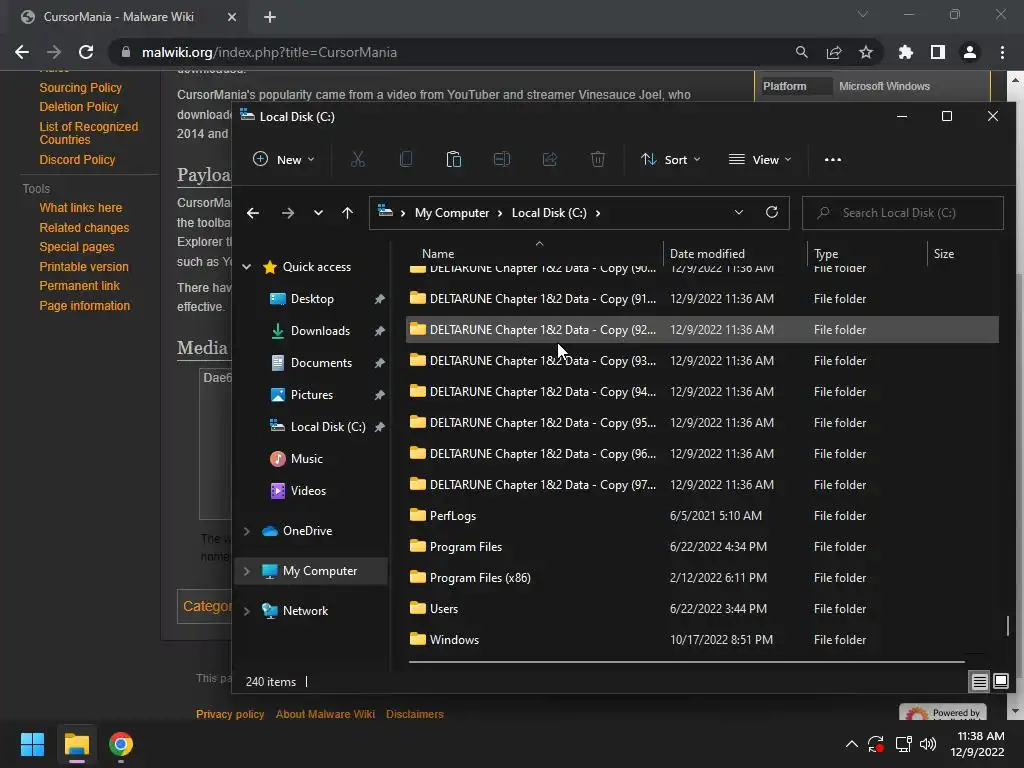This screenshot has height=768, width=1024.
Task: Expand Network tree node
Action: tap(247, 611)
